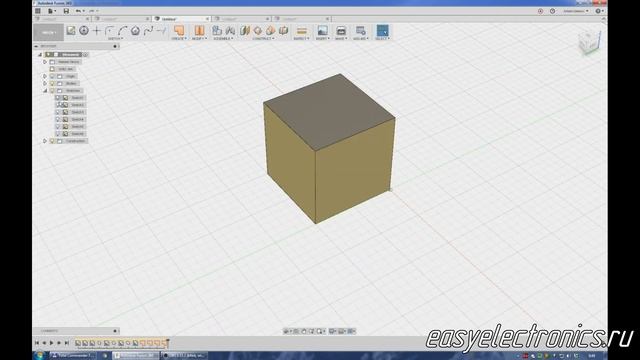
Task: Open the INSPECT dropdown menu
Action: pyautogui.click(x=302, y=38)
